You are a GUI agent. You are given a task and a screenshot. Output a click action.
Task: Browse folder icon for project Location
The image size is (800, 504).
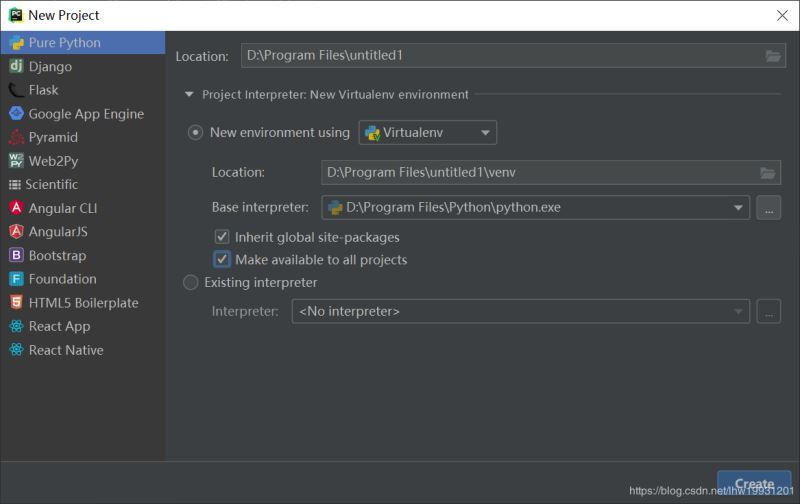point(773,56)
